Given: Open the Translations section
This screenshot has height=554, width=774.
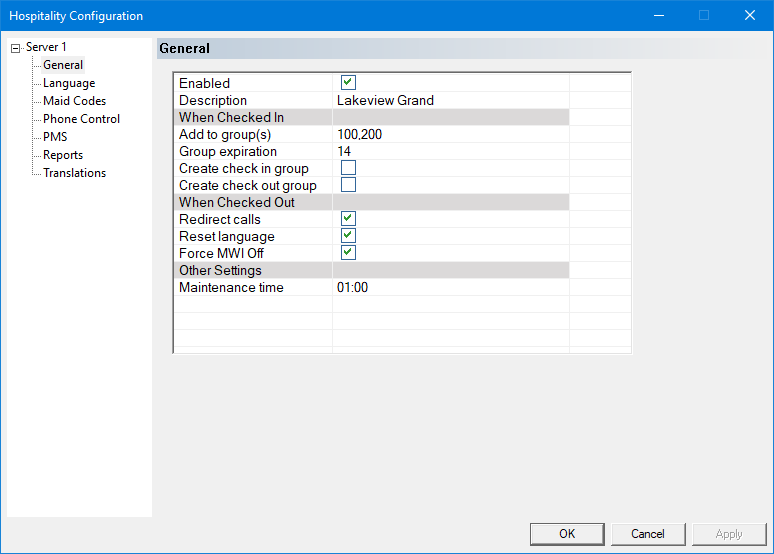Looking at the screenshot, I should tap(74, 173).
